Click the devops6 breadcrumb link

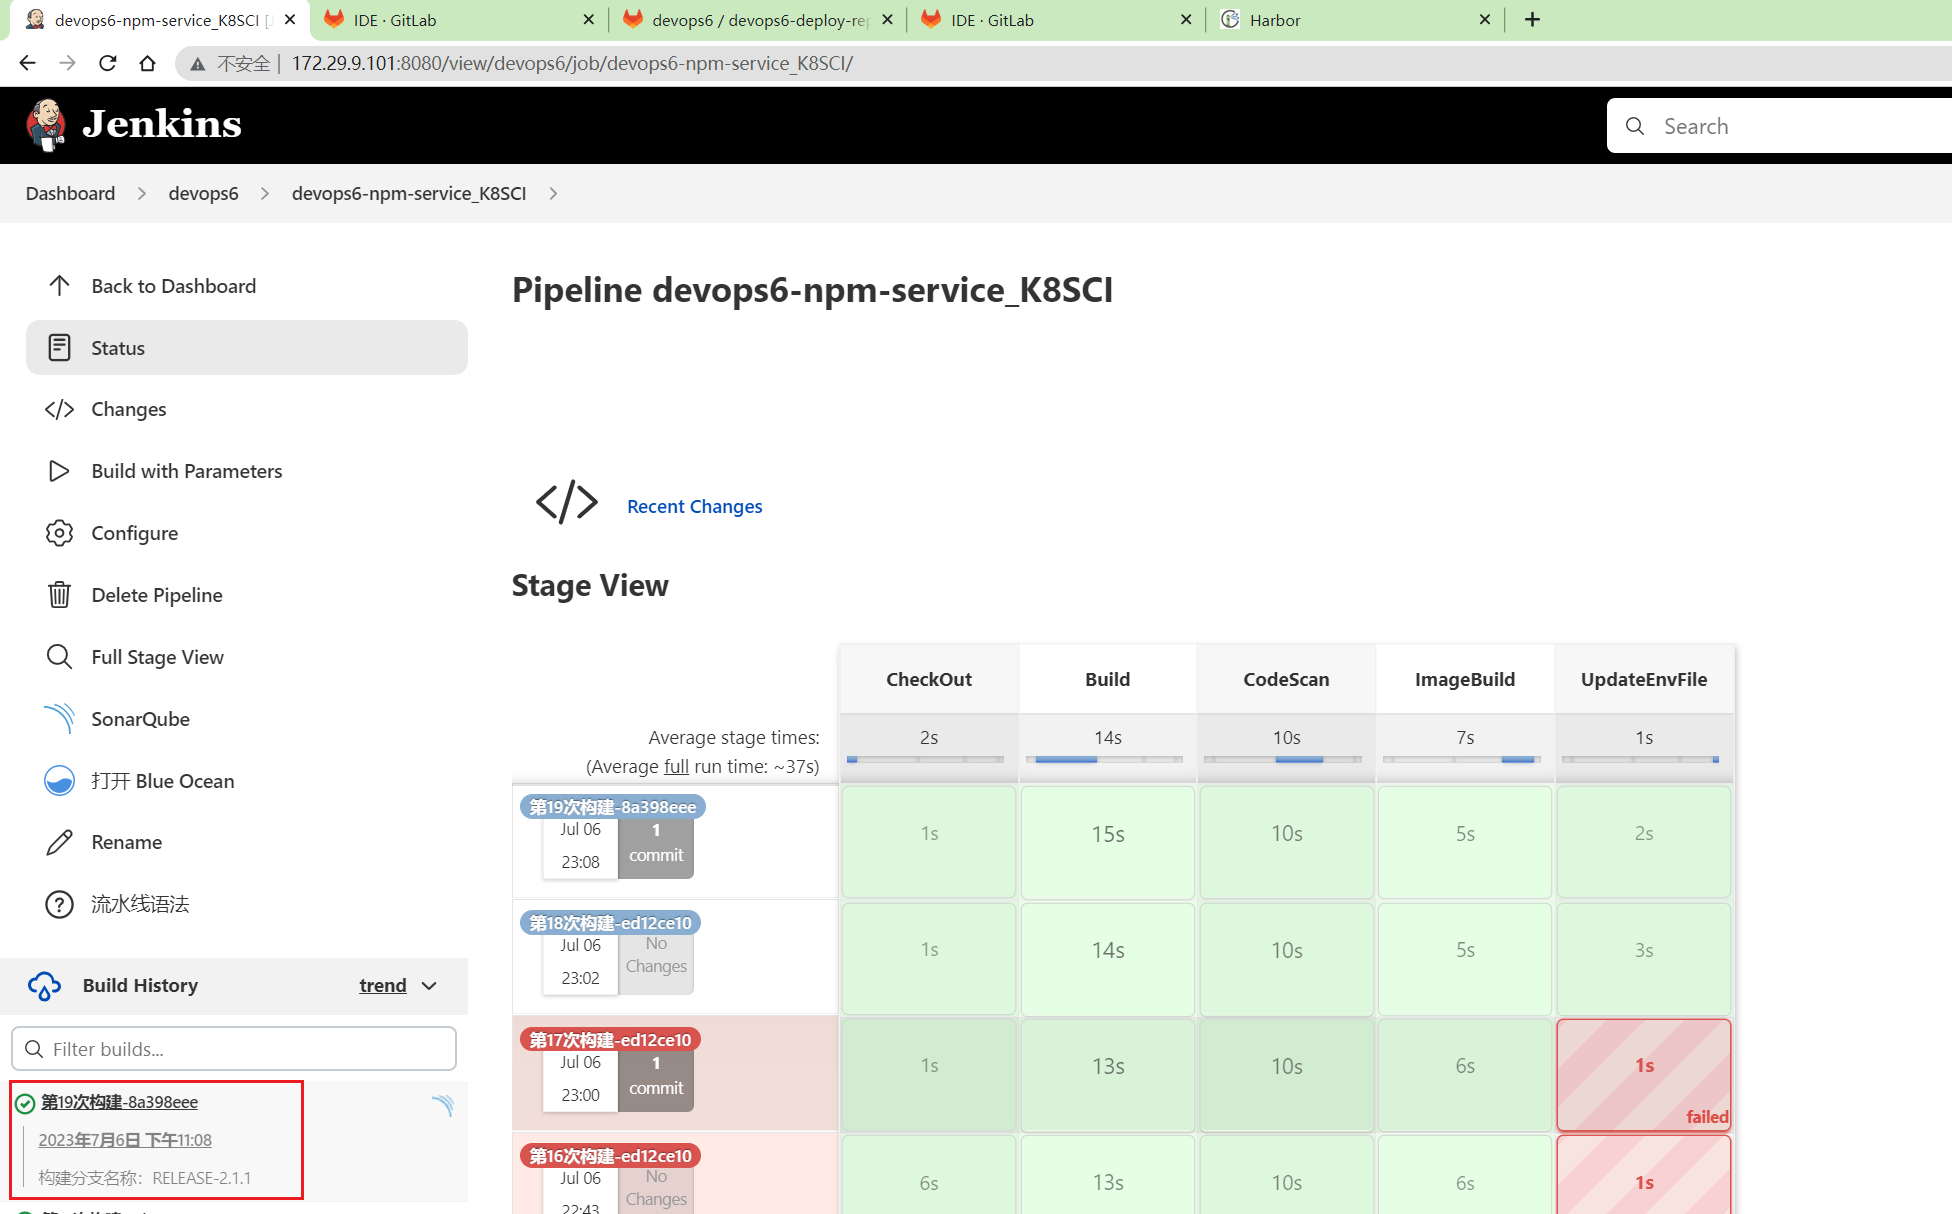(203, 193)
